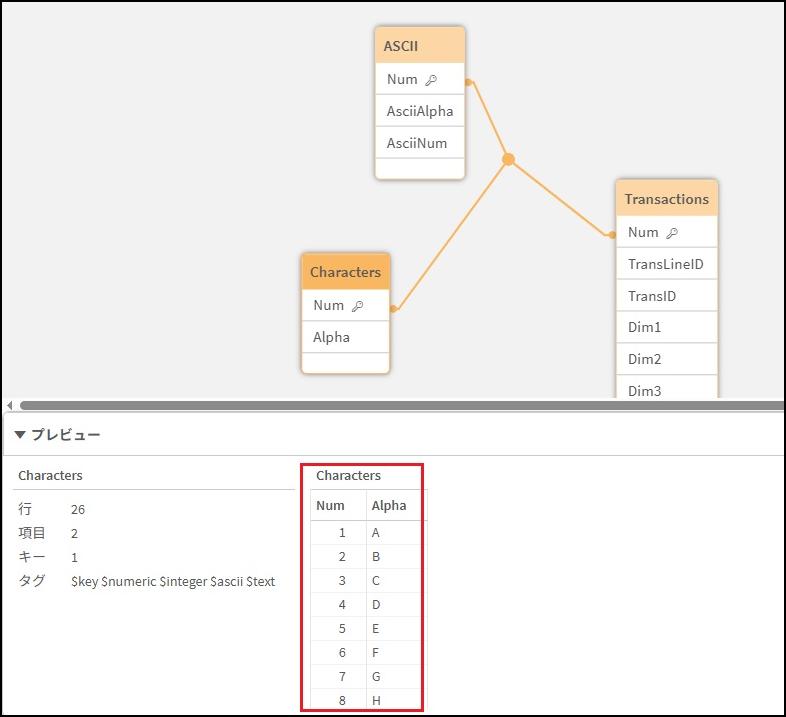Collapse the プレビュー panel with triangle
The width and height of the screenshot is (786, 717).
coord(19,435)
